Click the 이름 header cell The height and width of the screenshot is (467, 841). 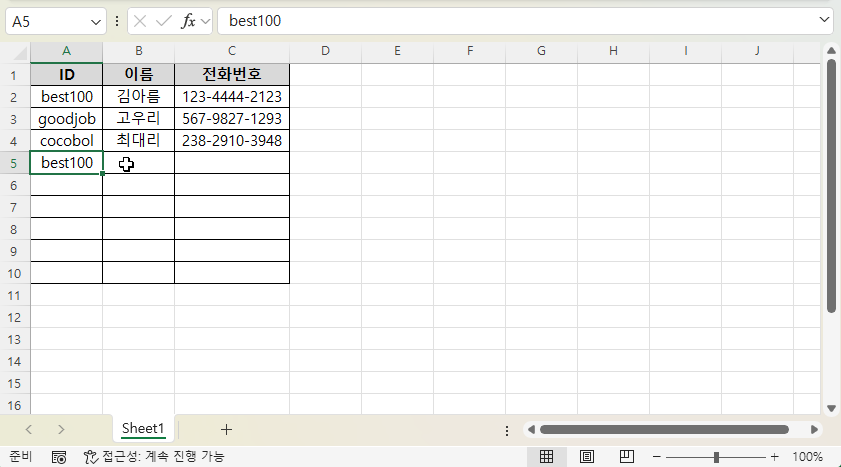138,75
